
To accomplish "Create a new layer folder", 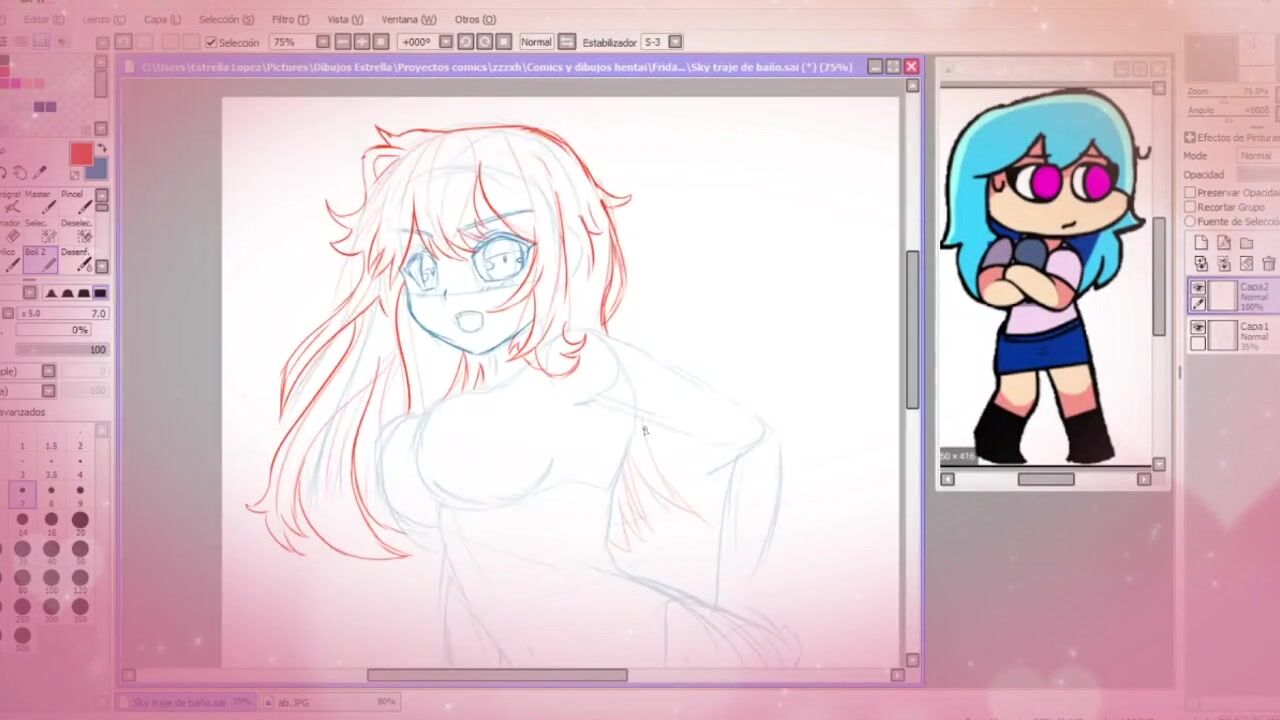I will (1246, 243).
